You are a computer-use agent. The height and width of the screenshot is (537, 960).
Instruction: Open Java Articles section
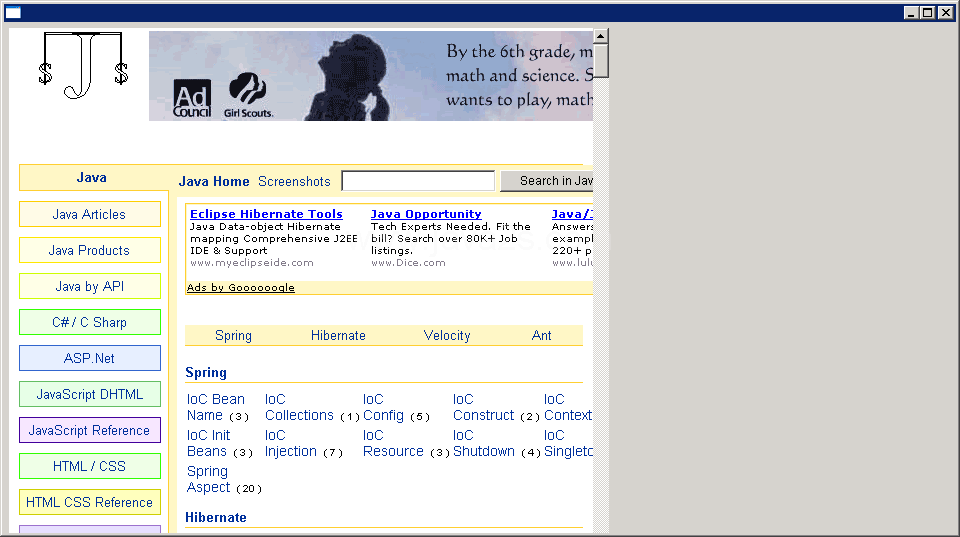(x=89, y=214)
